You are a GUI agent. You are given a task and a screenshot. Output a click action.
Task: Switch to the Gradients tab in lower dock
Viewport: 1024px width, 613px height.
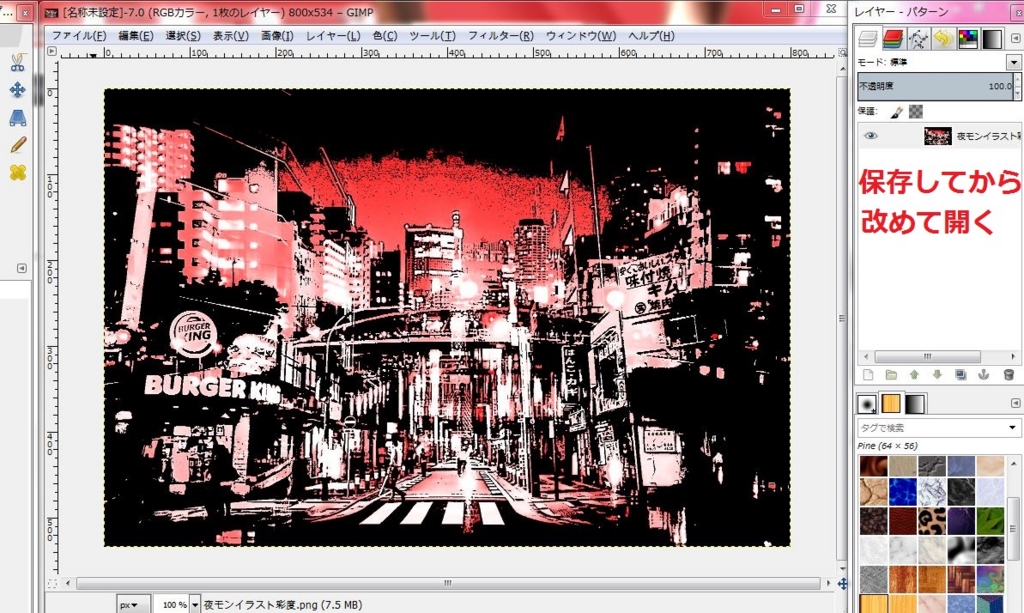tap(915, 404)
